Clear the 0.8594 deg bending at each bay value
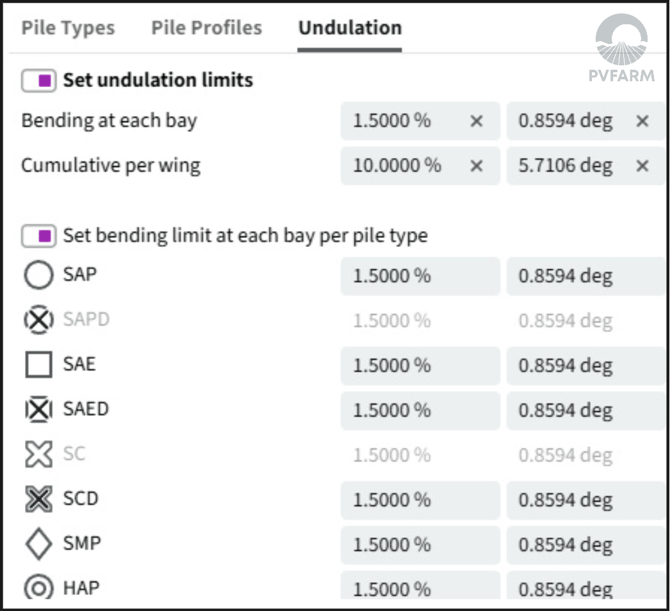This screenshot has width=670, height=611. point(642,121)
